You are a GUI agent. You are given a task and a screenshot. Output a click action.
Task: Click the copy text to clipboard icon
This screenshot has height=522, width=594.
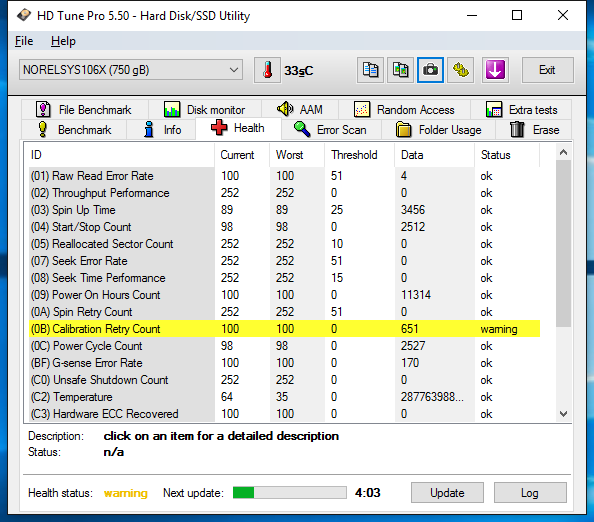point(370,70)
